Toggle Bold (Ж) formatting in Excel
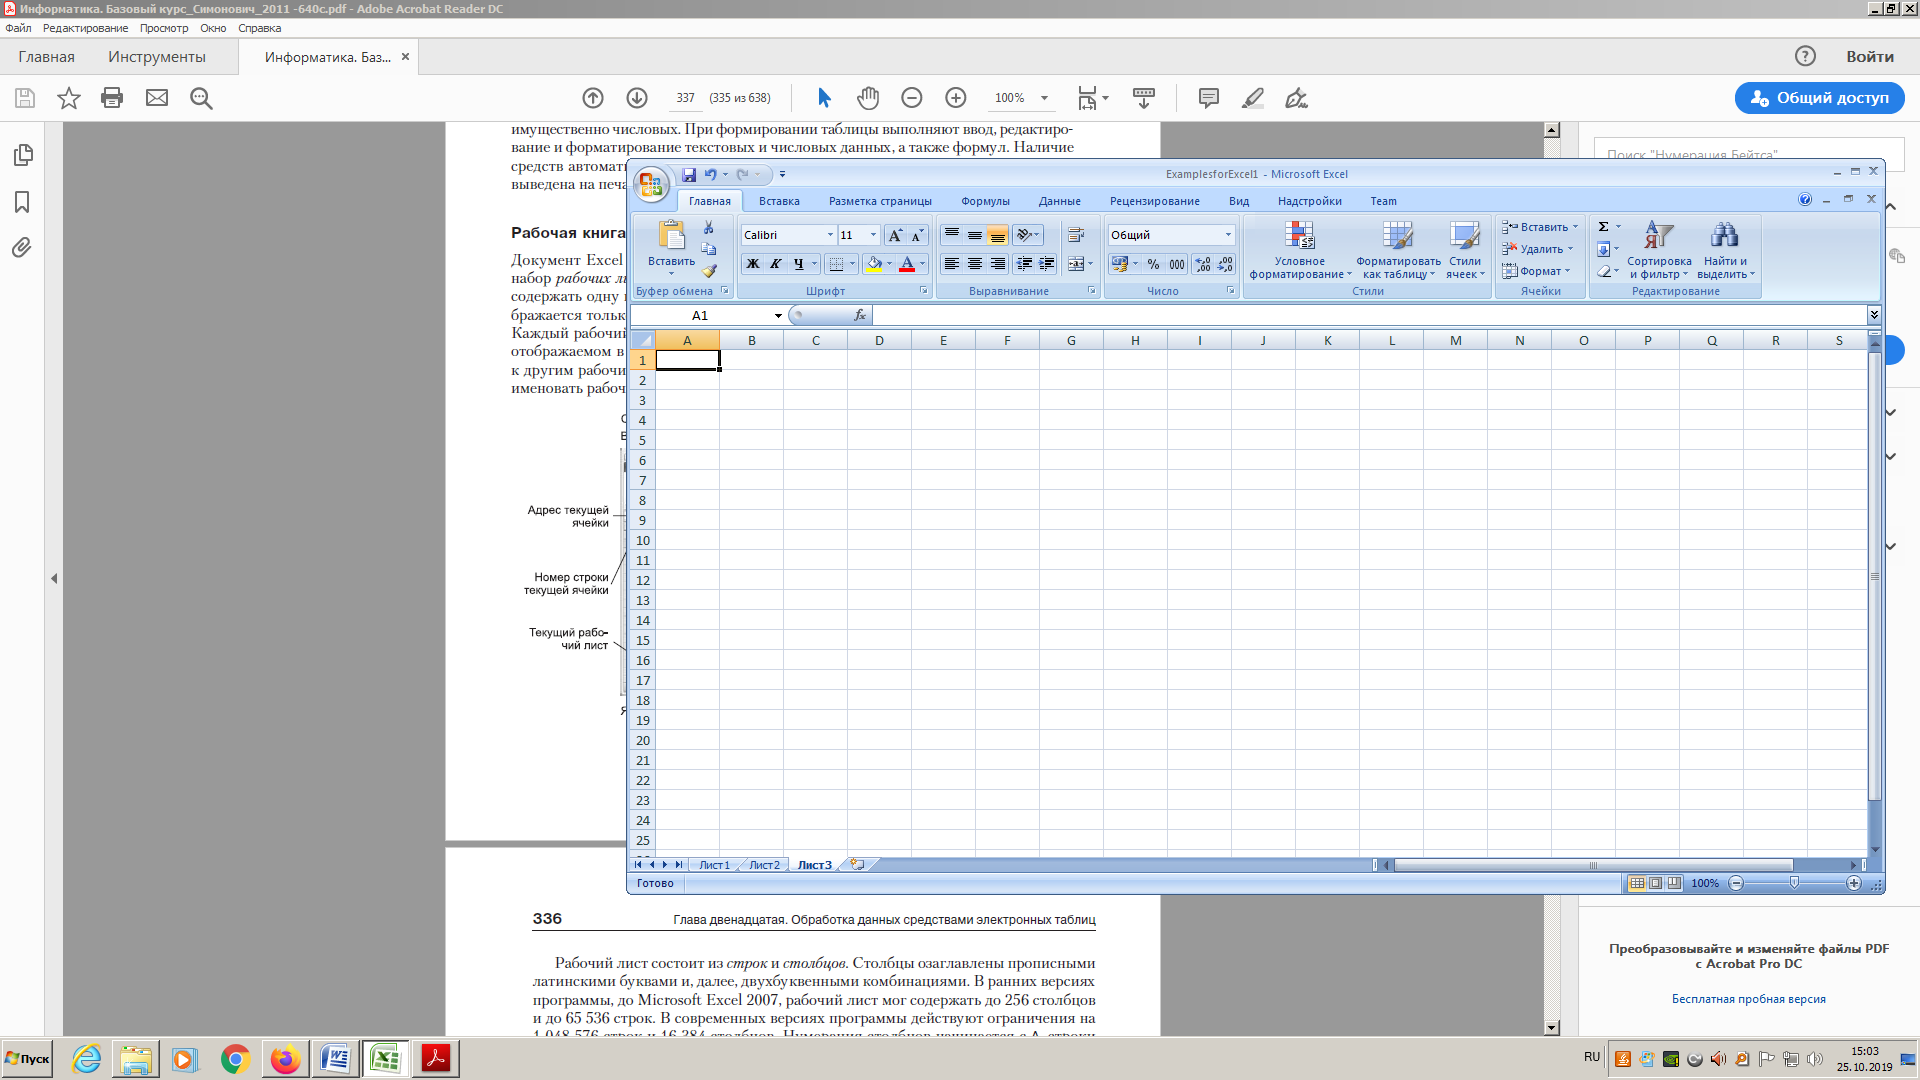 (753, 264)
